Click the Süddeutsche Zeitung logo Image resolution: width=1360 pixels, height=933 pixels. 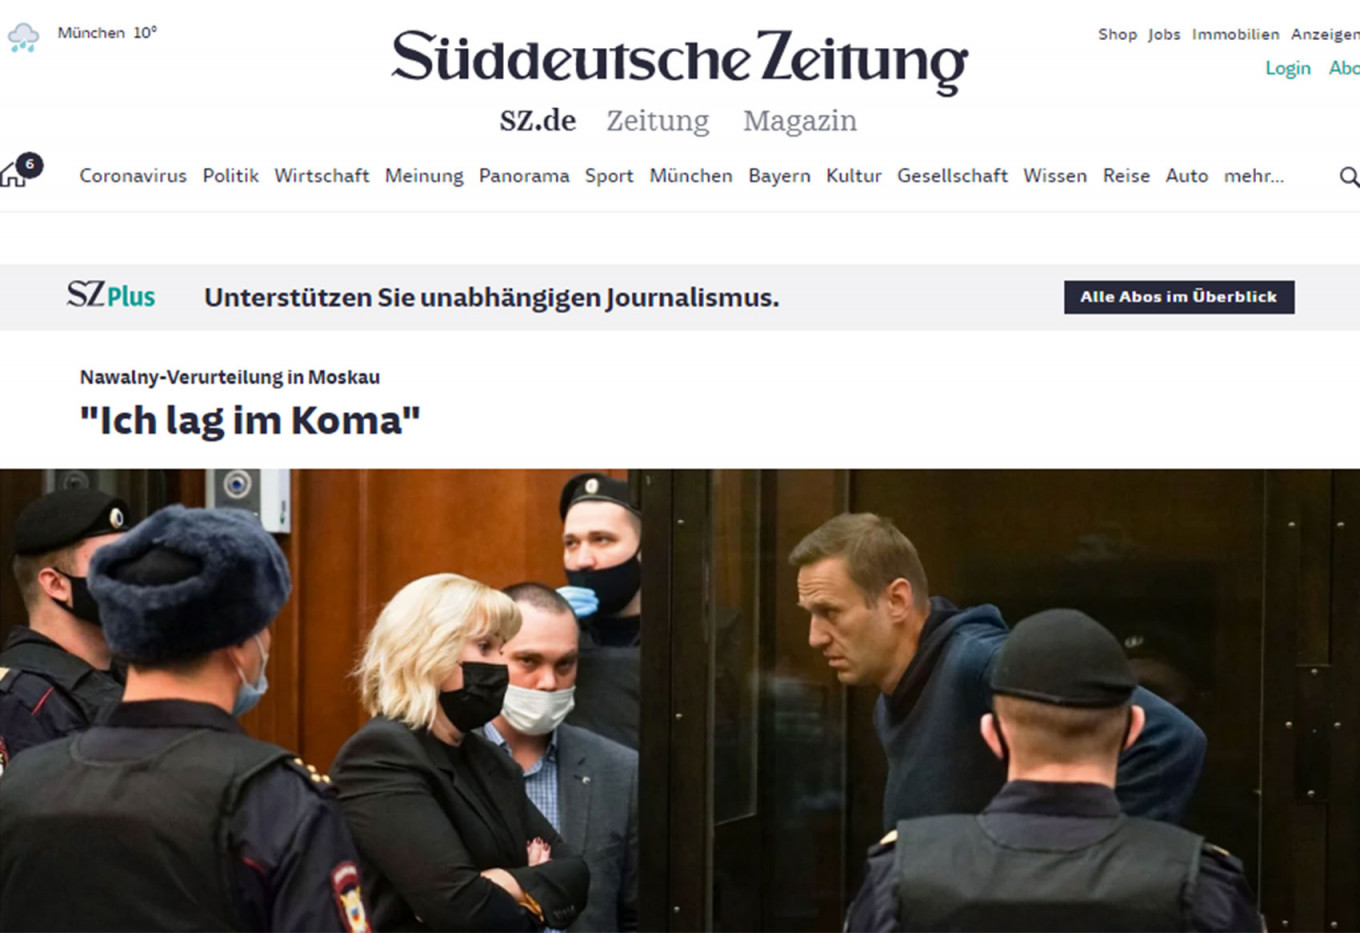tap(679, 60)
